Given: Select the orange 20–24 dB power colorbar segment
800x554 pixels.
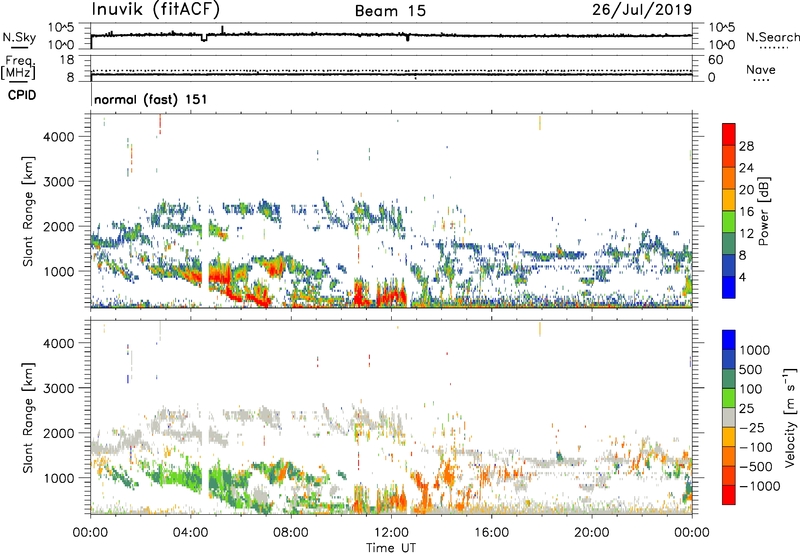Looking at the screenshot, I should (x=729, y=178).
